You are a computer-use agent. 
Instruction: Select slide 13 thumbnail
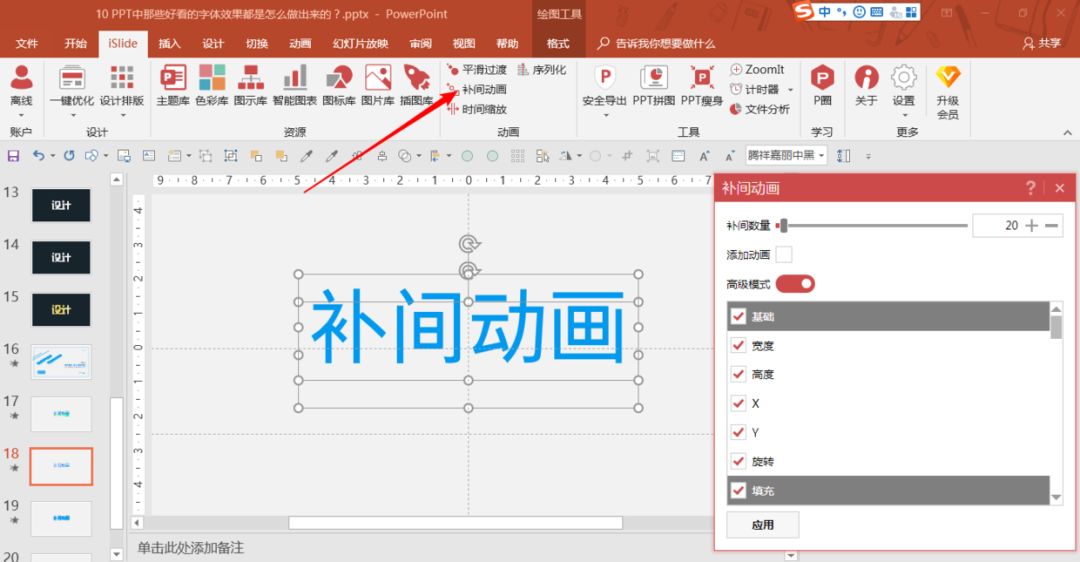pyautogui.click(x=61, y=205)
